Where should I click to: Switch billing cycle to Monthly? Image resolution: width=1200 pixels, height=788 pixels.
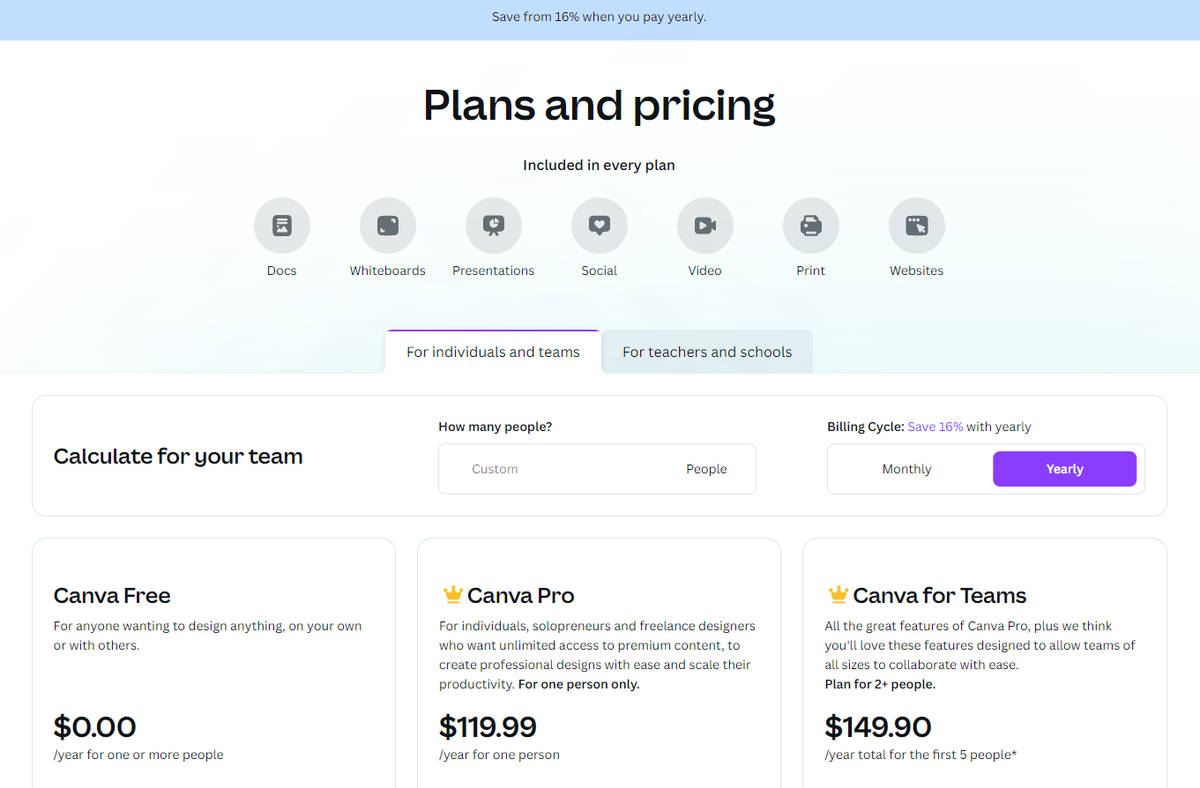tap(907, 469)
